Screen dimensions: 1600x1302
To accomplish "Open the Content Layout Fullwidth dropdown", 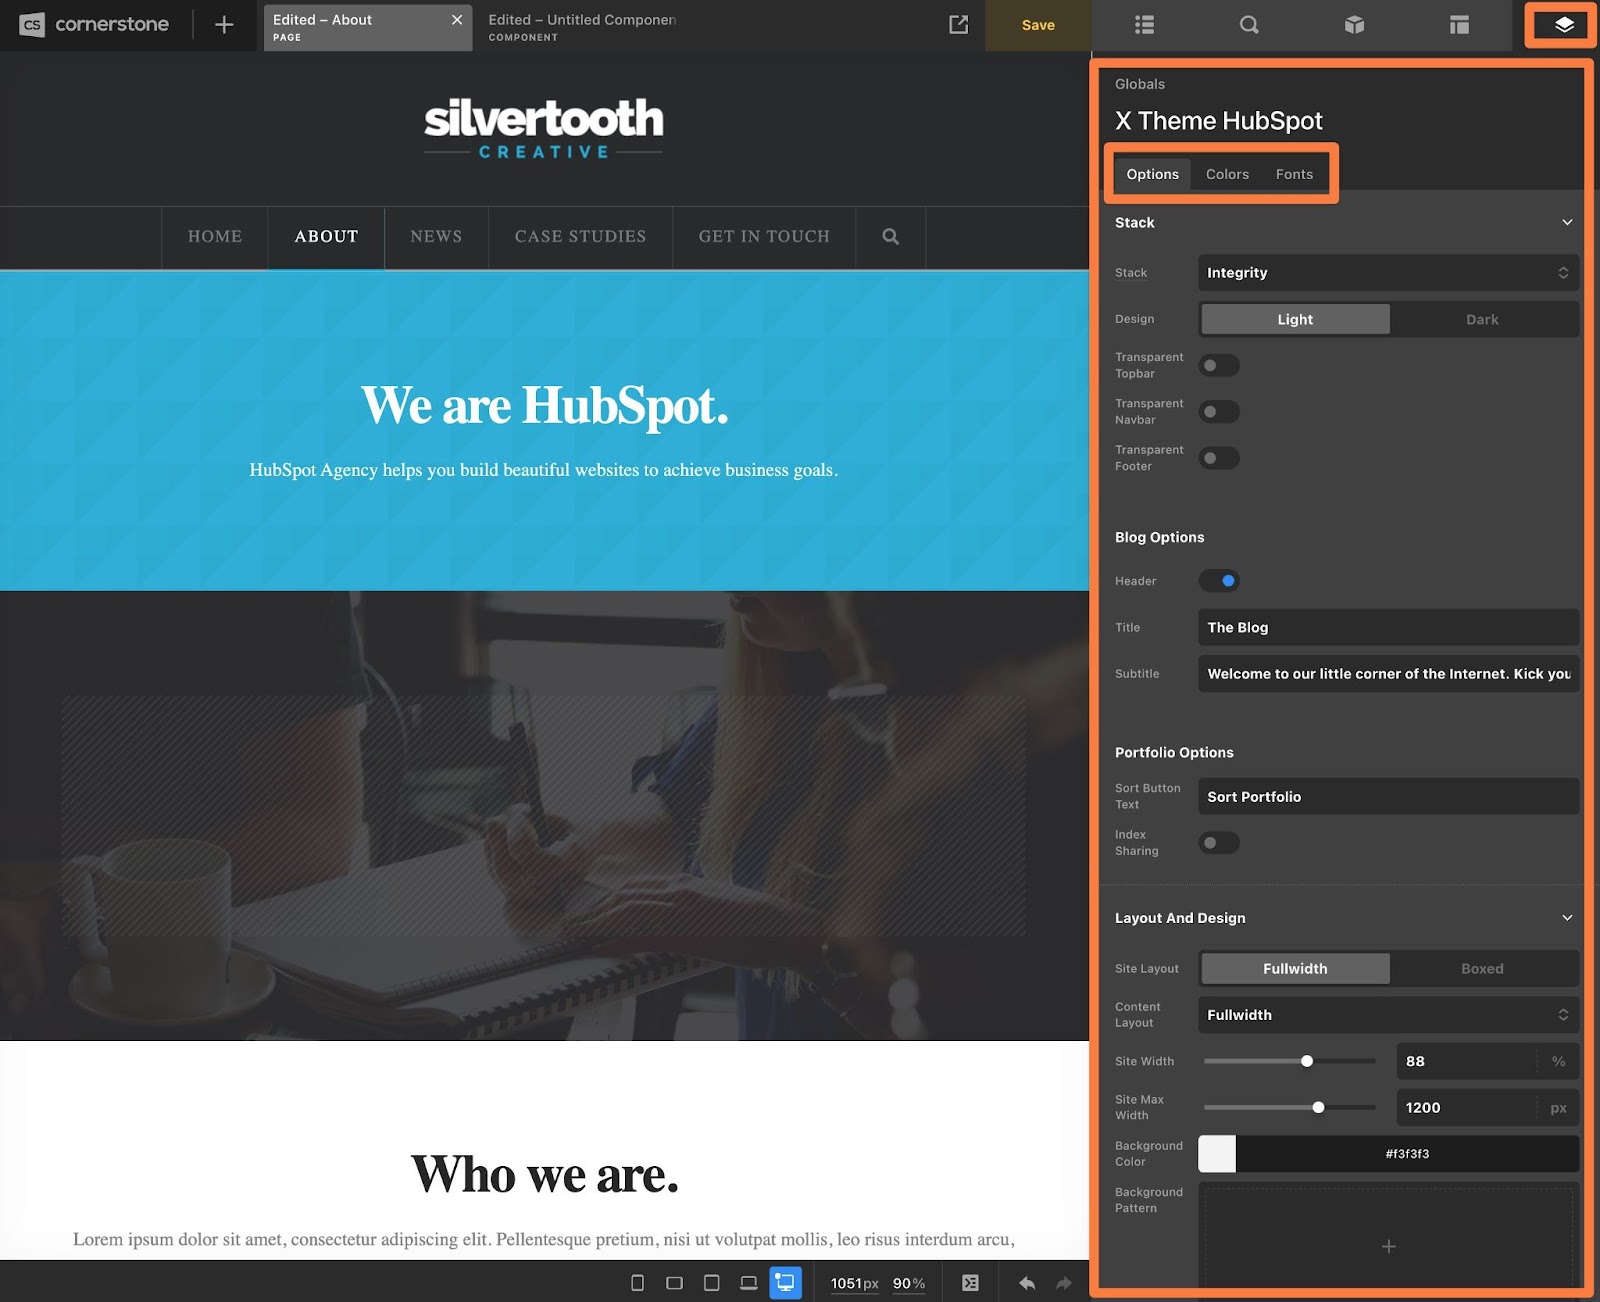I will click(x=1387, y=1015).
